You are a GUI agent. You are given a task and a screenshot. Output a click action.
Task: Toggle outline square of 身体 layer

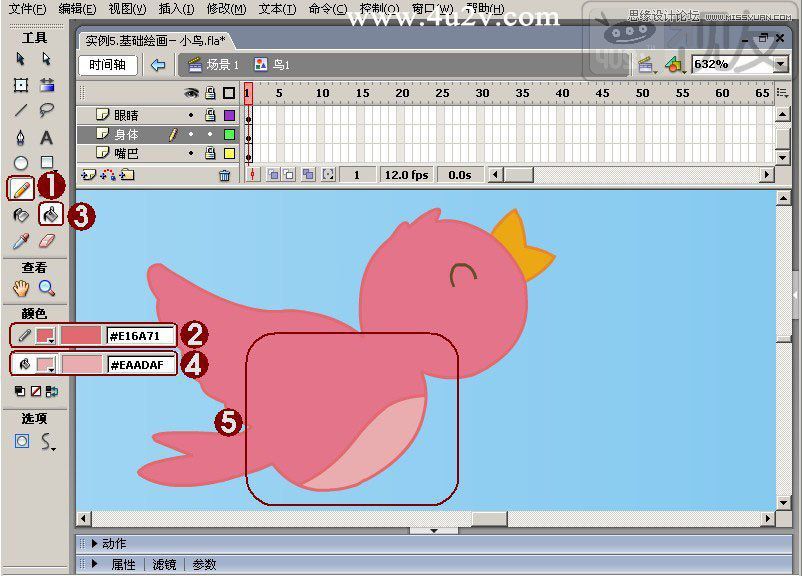tap(229, 135)
